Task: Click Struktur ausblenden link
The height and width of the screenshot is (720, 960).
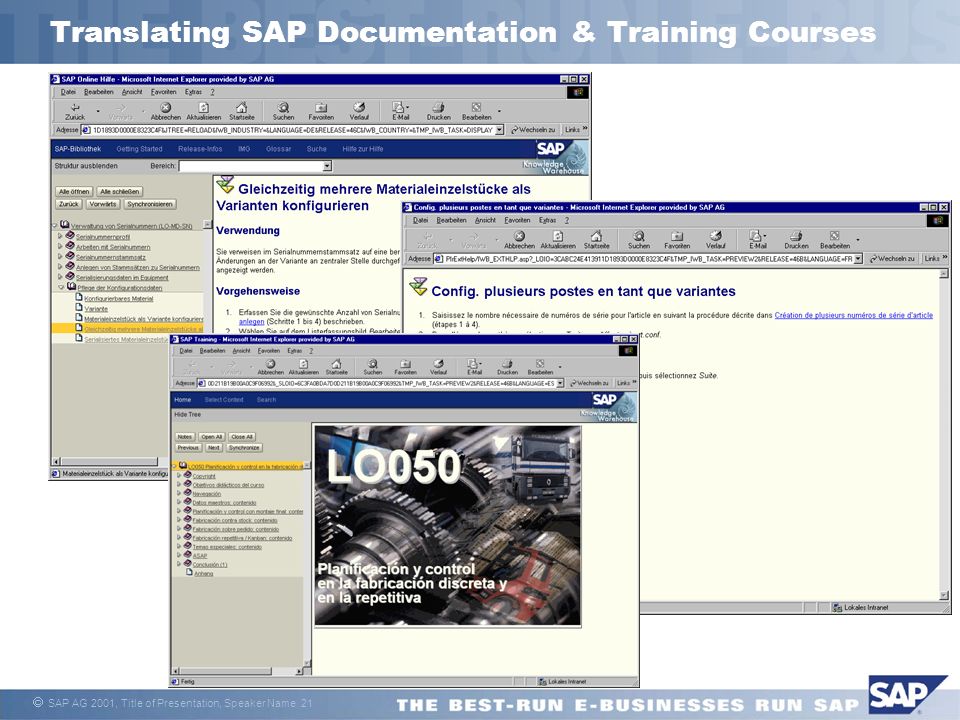Action: click(86, 166)
